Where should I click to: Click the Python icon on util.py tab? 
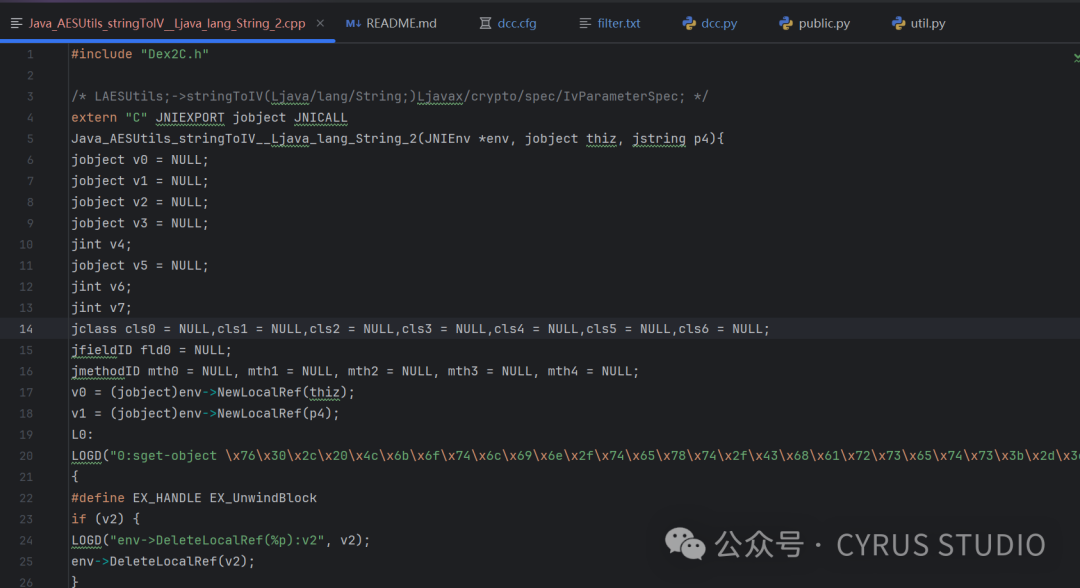[x=898, y=23]
